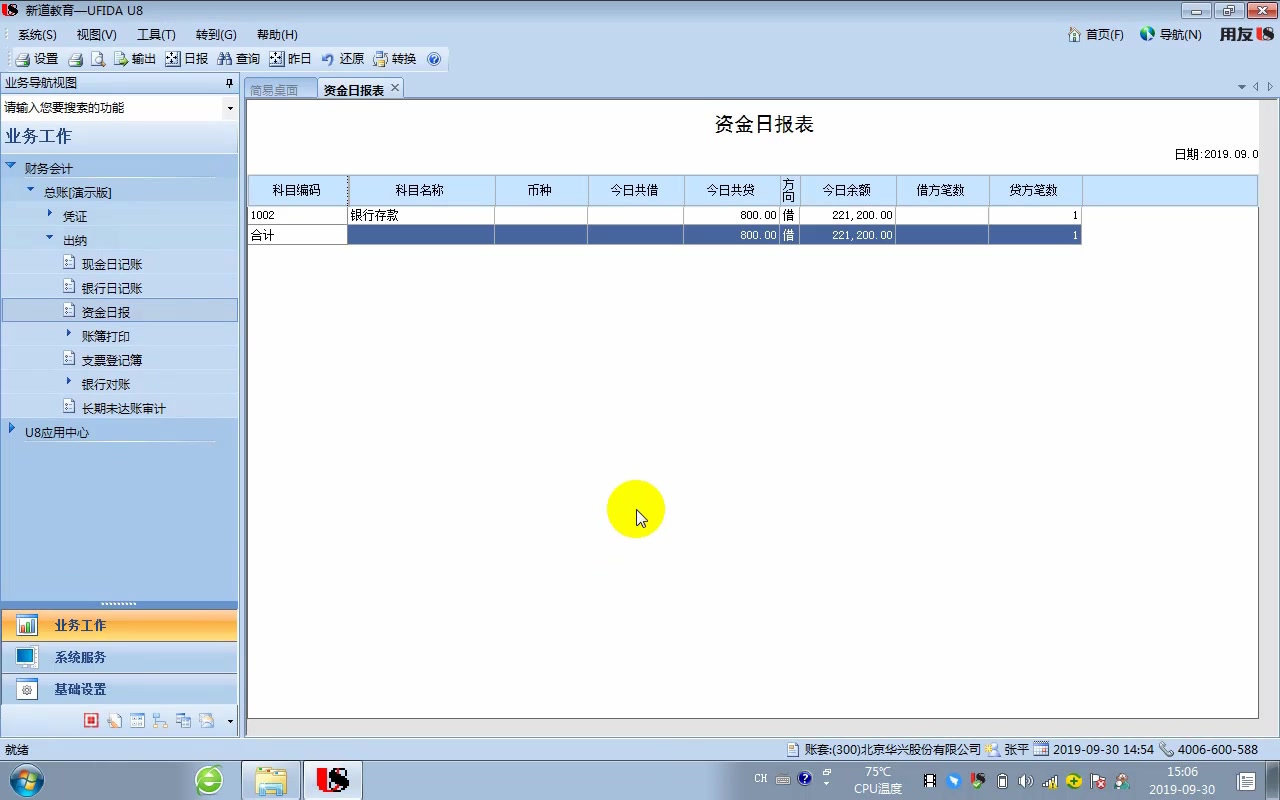The image size is (1280, 800).
Task: Click the 日报 toolbar button
Action: click(187, 59)
